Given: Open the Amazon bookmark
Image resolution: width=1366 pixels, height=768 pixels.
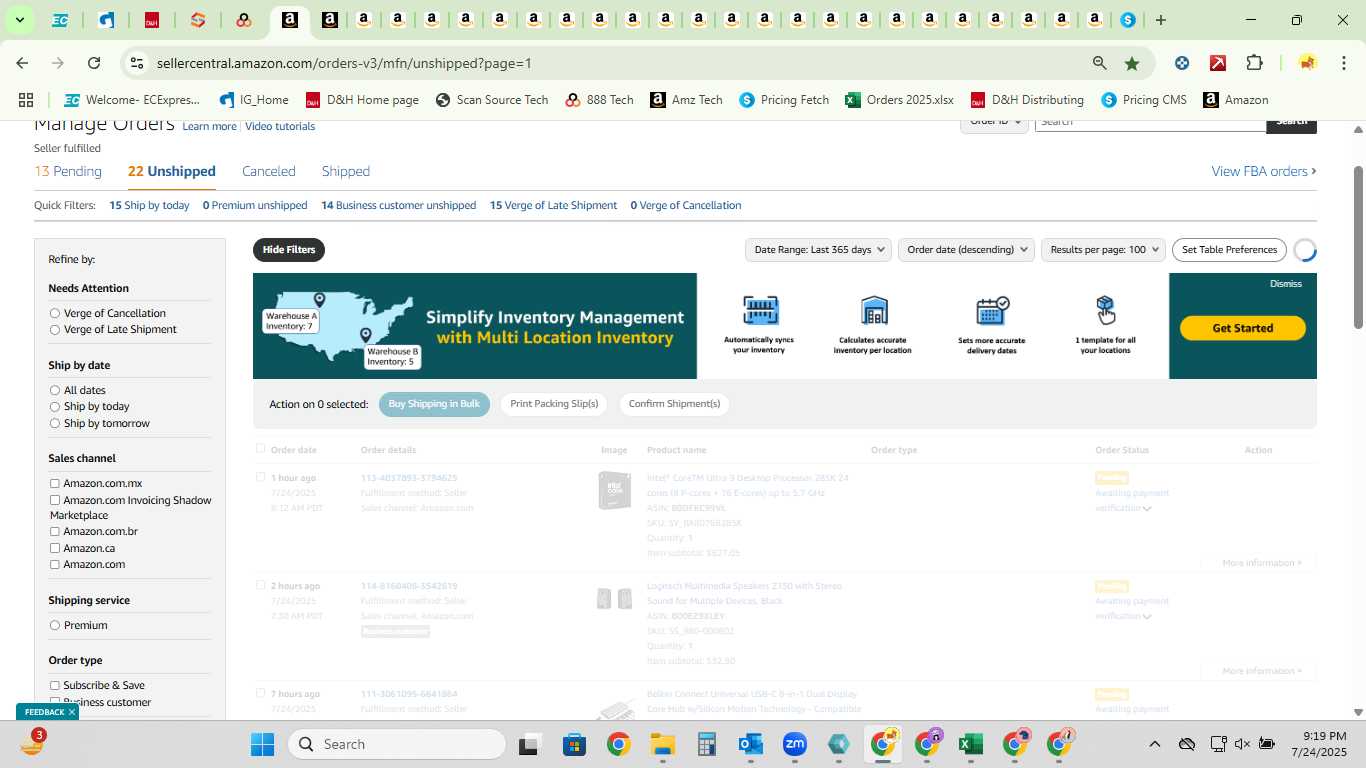Looking at the screenshot, I should [1236, 100].
